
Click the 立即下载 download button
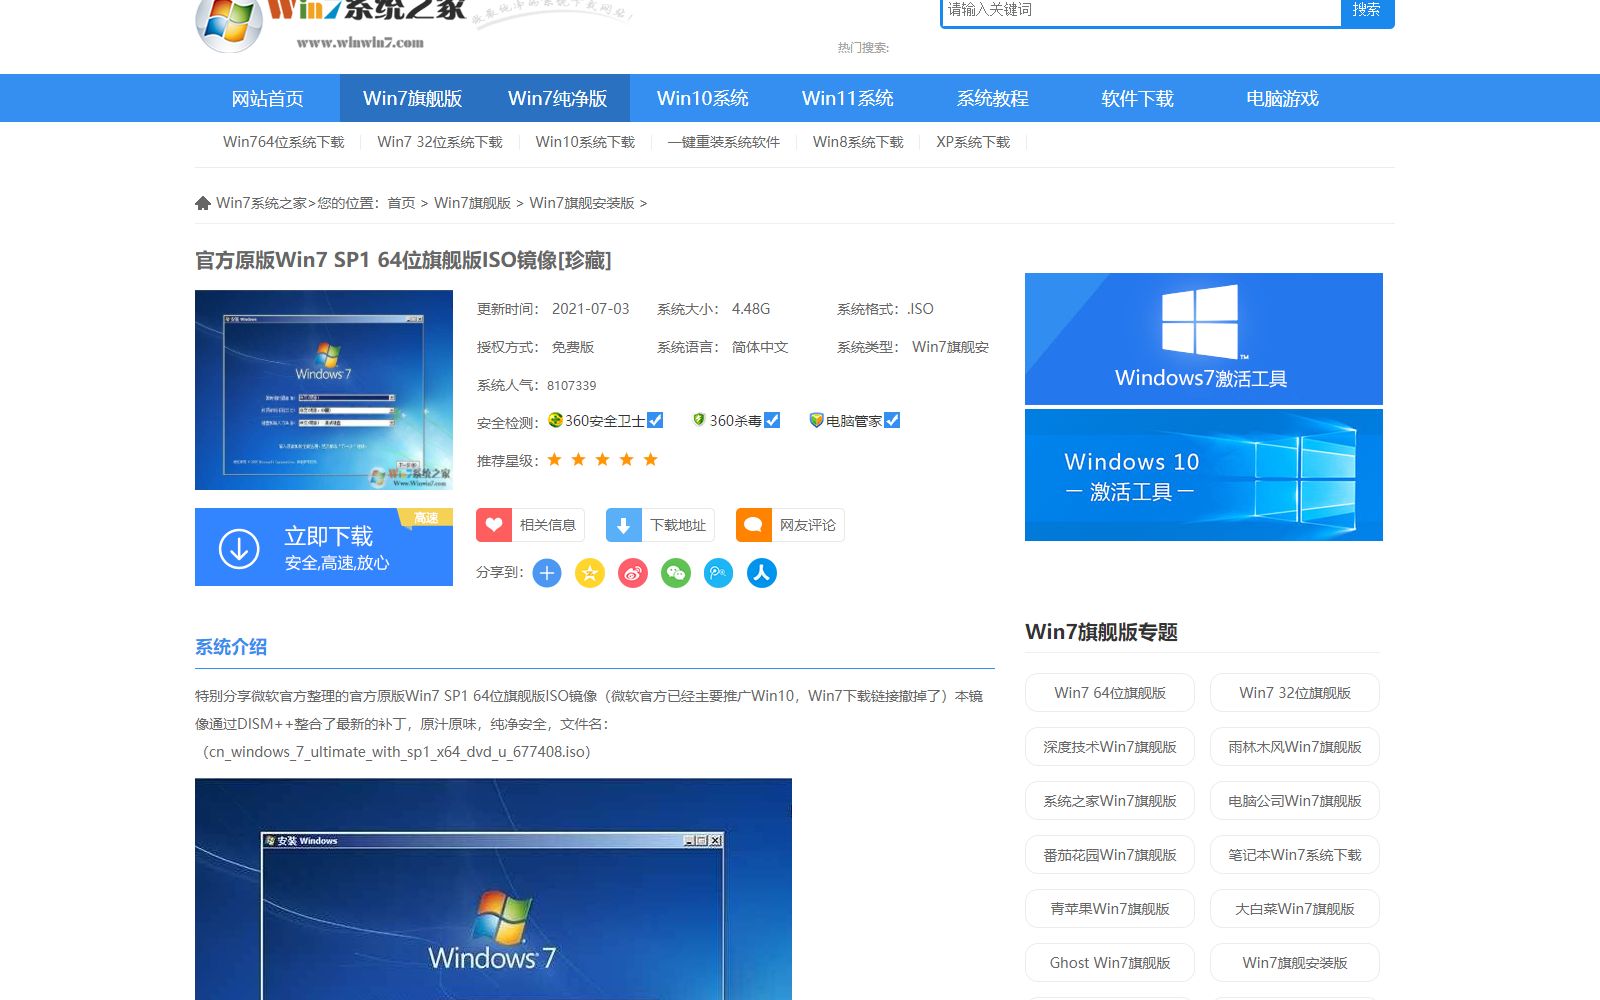[324, 547]
